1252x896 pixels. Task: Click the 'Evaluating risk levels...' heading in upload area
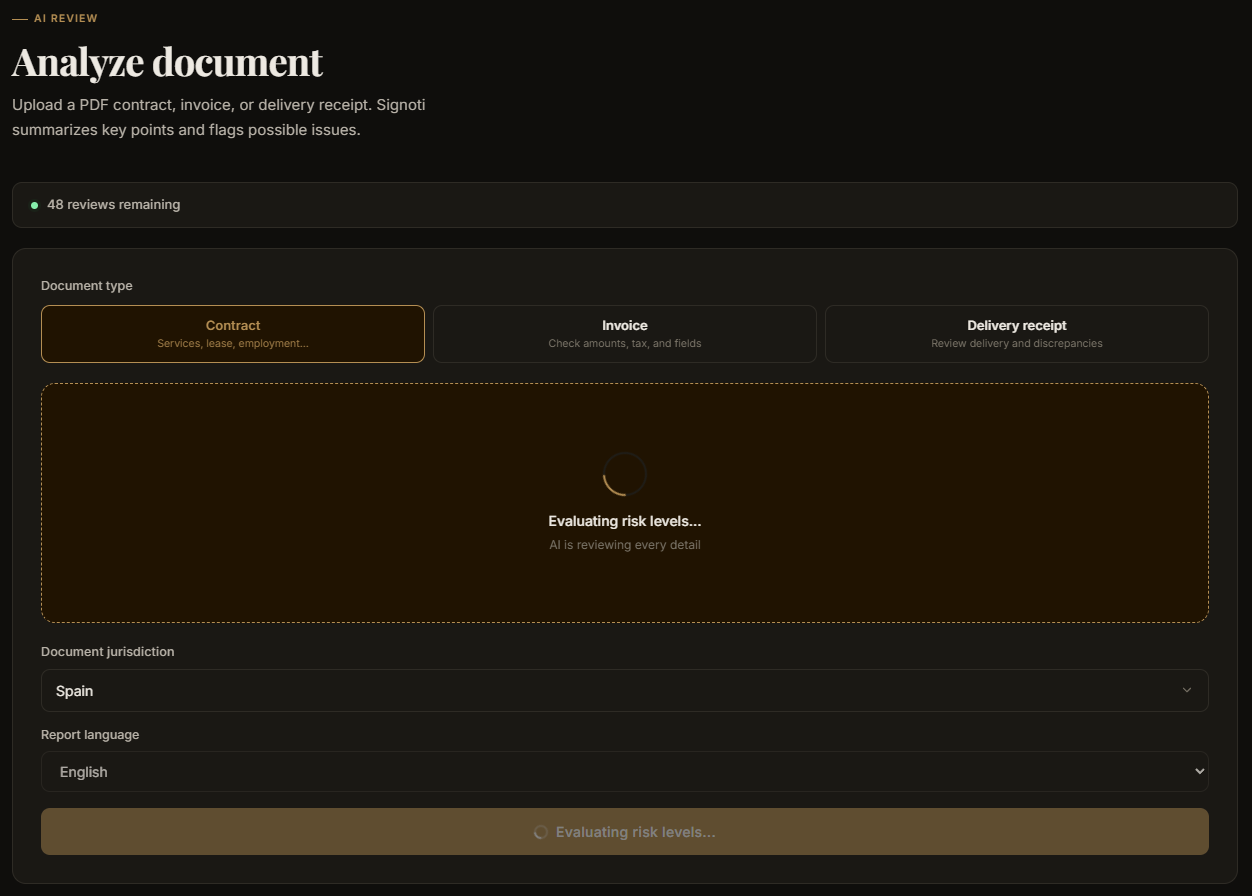click(625, 521)
